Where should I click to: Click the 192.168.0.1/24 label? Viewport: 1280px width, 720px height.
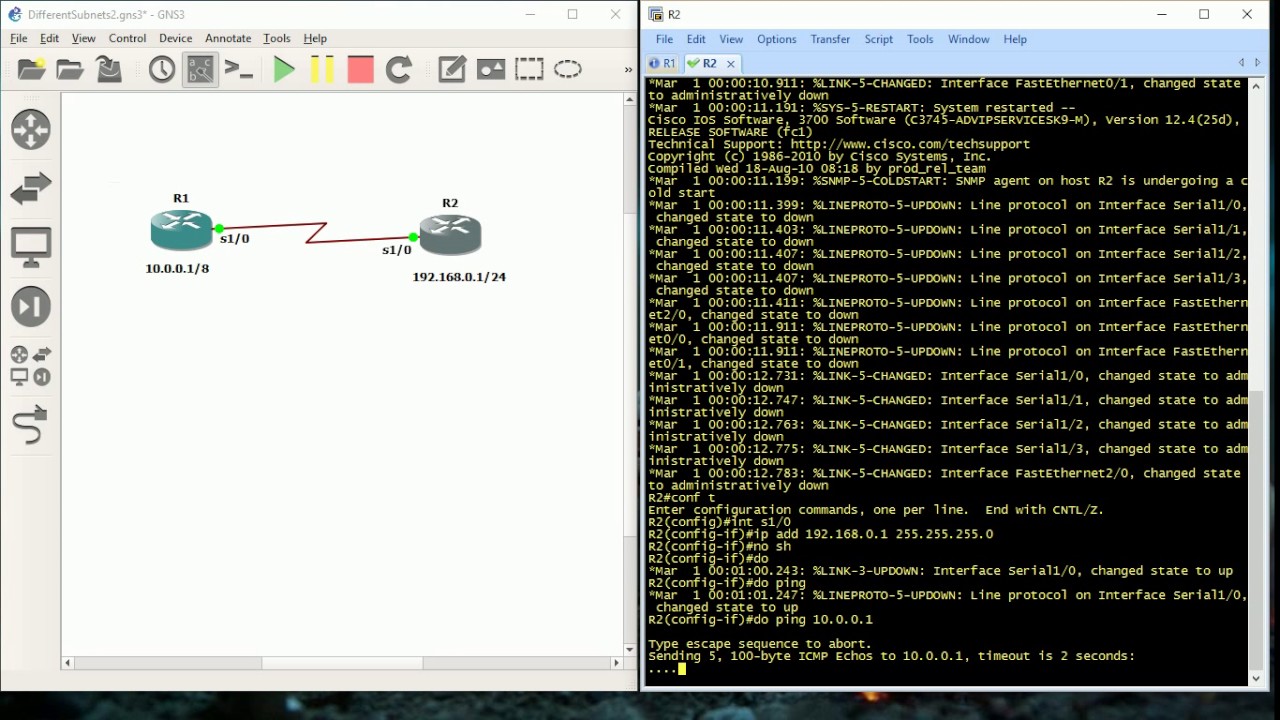click(x=459, y=277)
